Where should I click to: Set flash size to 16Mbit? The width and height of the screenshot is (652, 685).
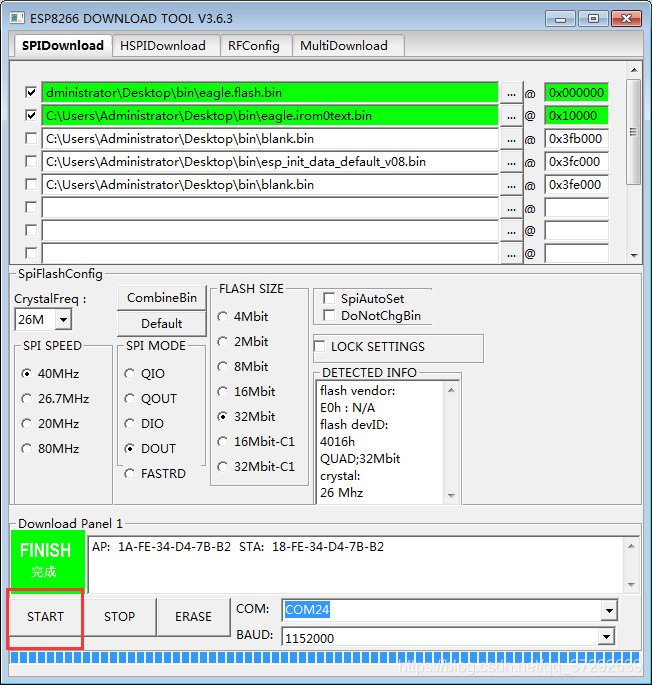click(x=223, y=391)
